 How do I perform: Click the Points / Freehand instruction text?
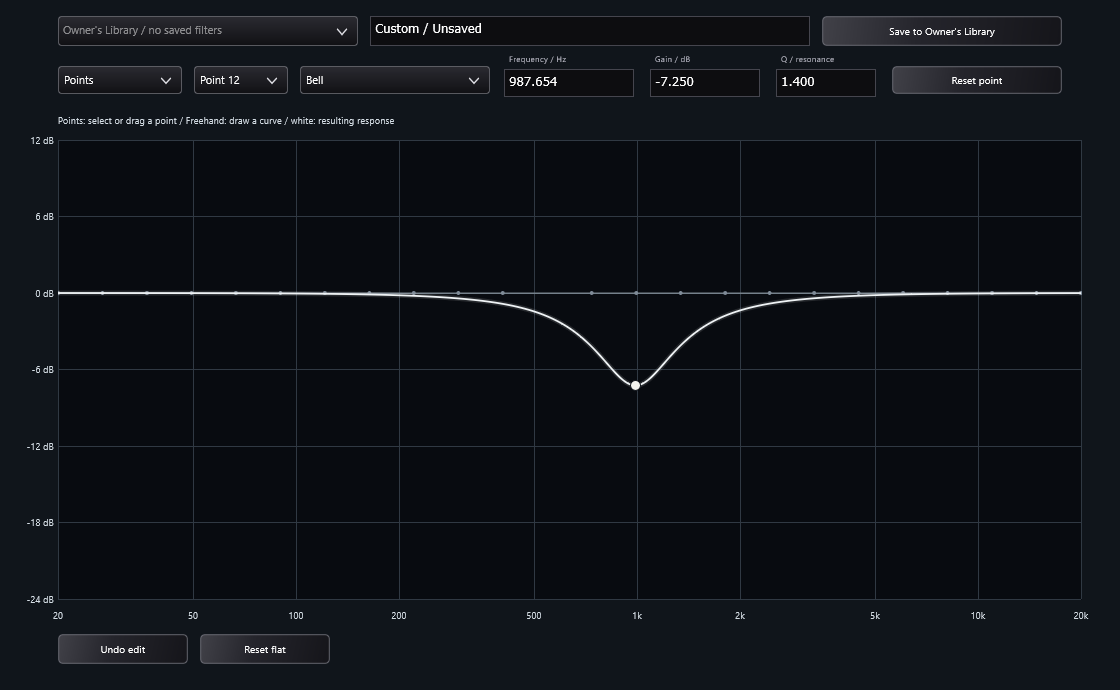(226, 121)
